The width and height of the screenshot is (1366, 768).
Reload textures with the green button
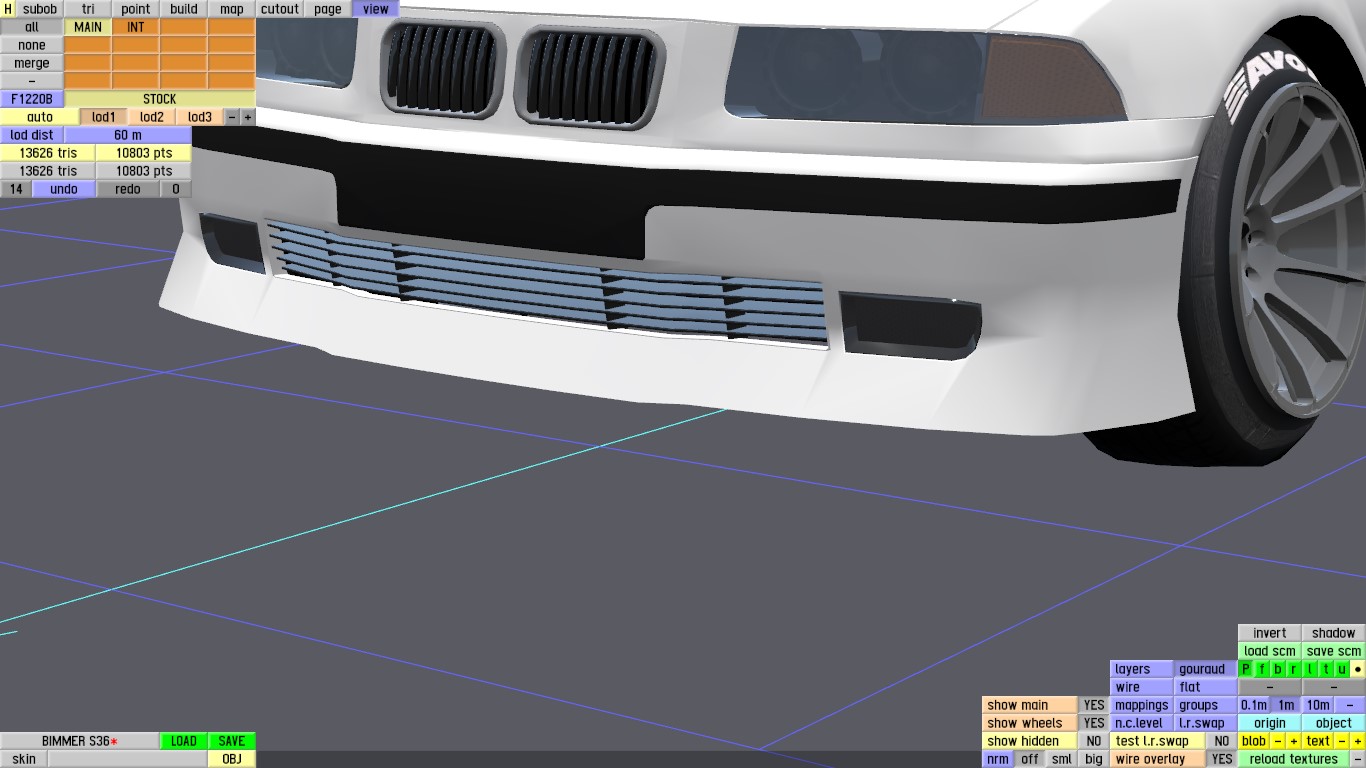pos(1294,759)
